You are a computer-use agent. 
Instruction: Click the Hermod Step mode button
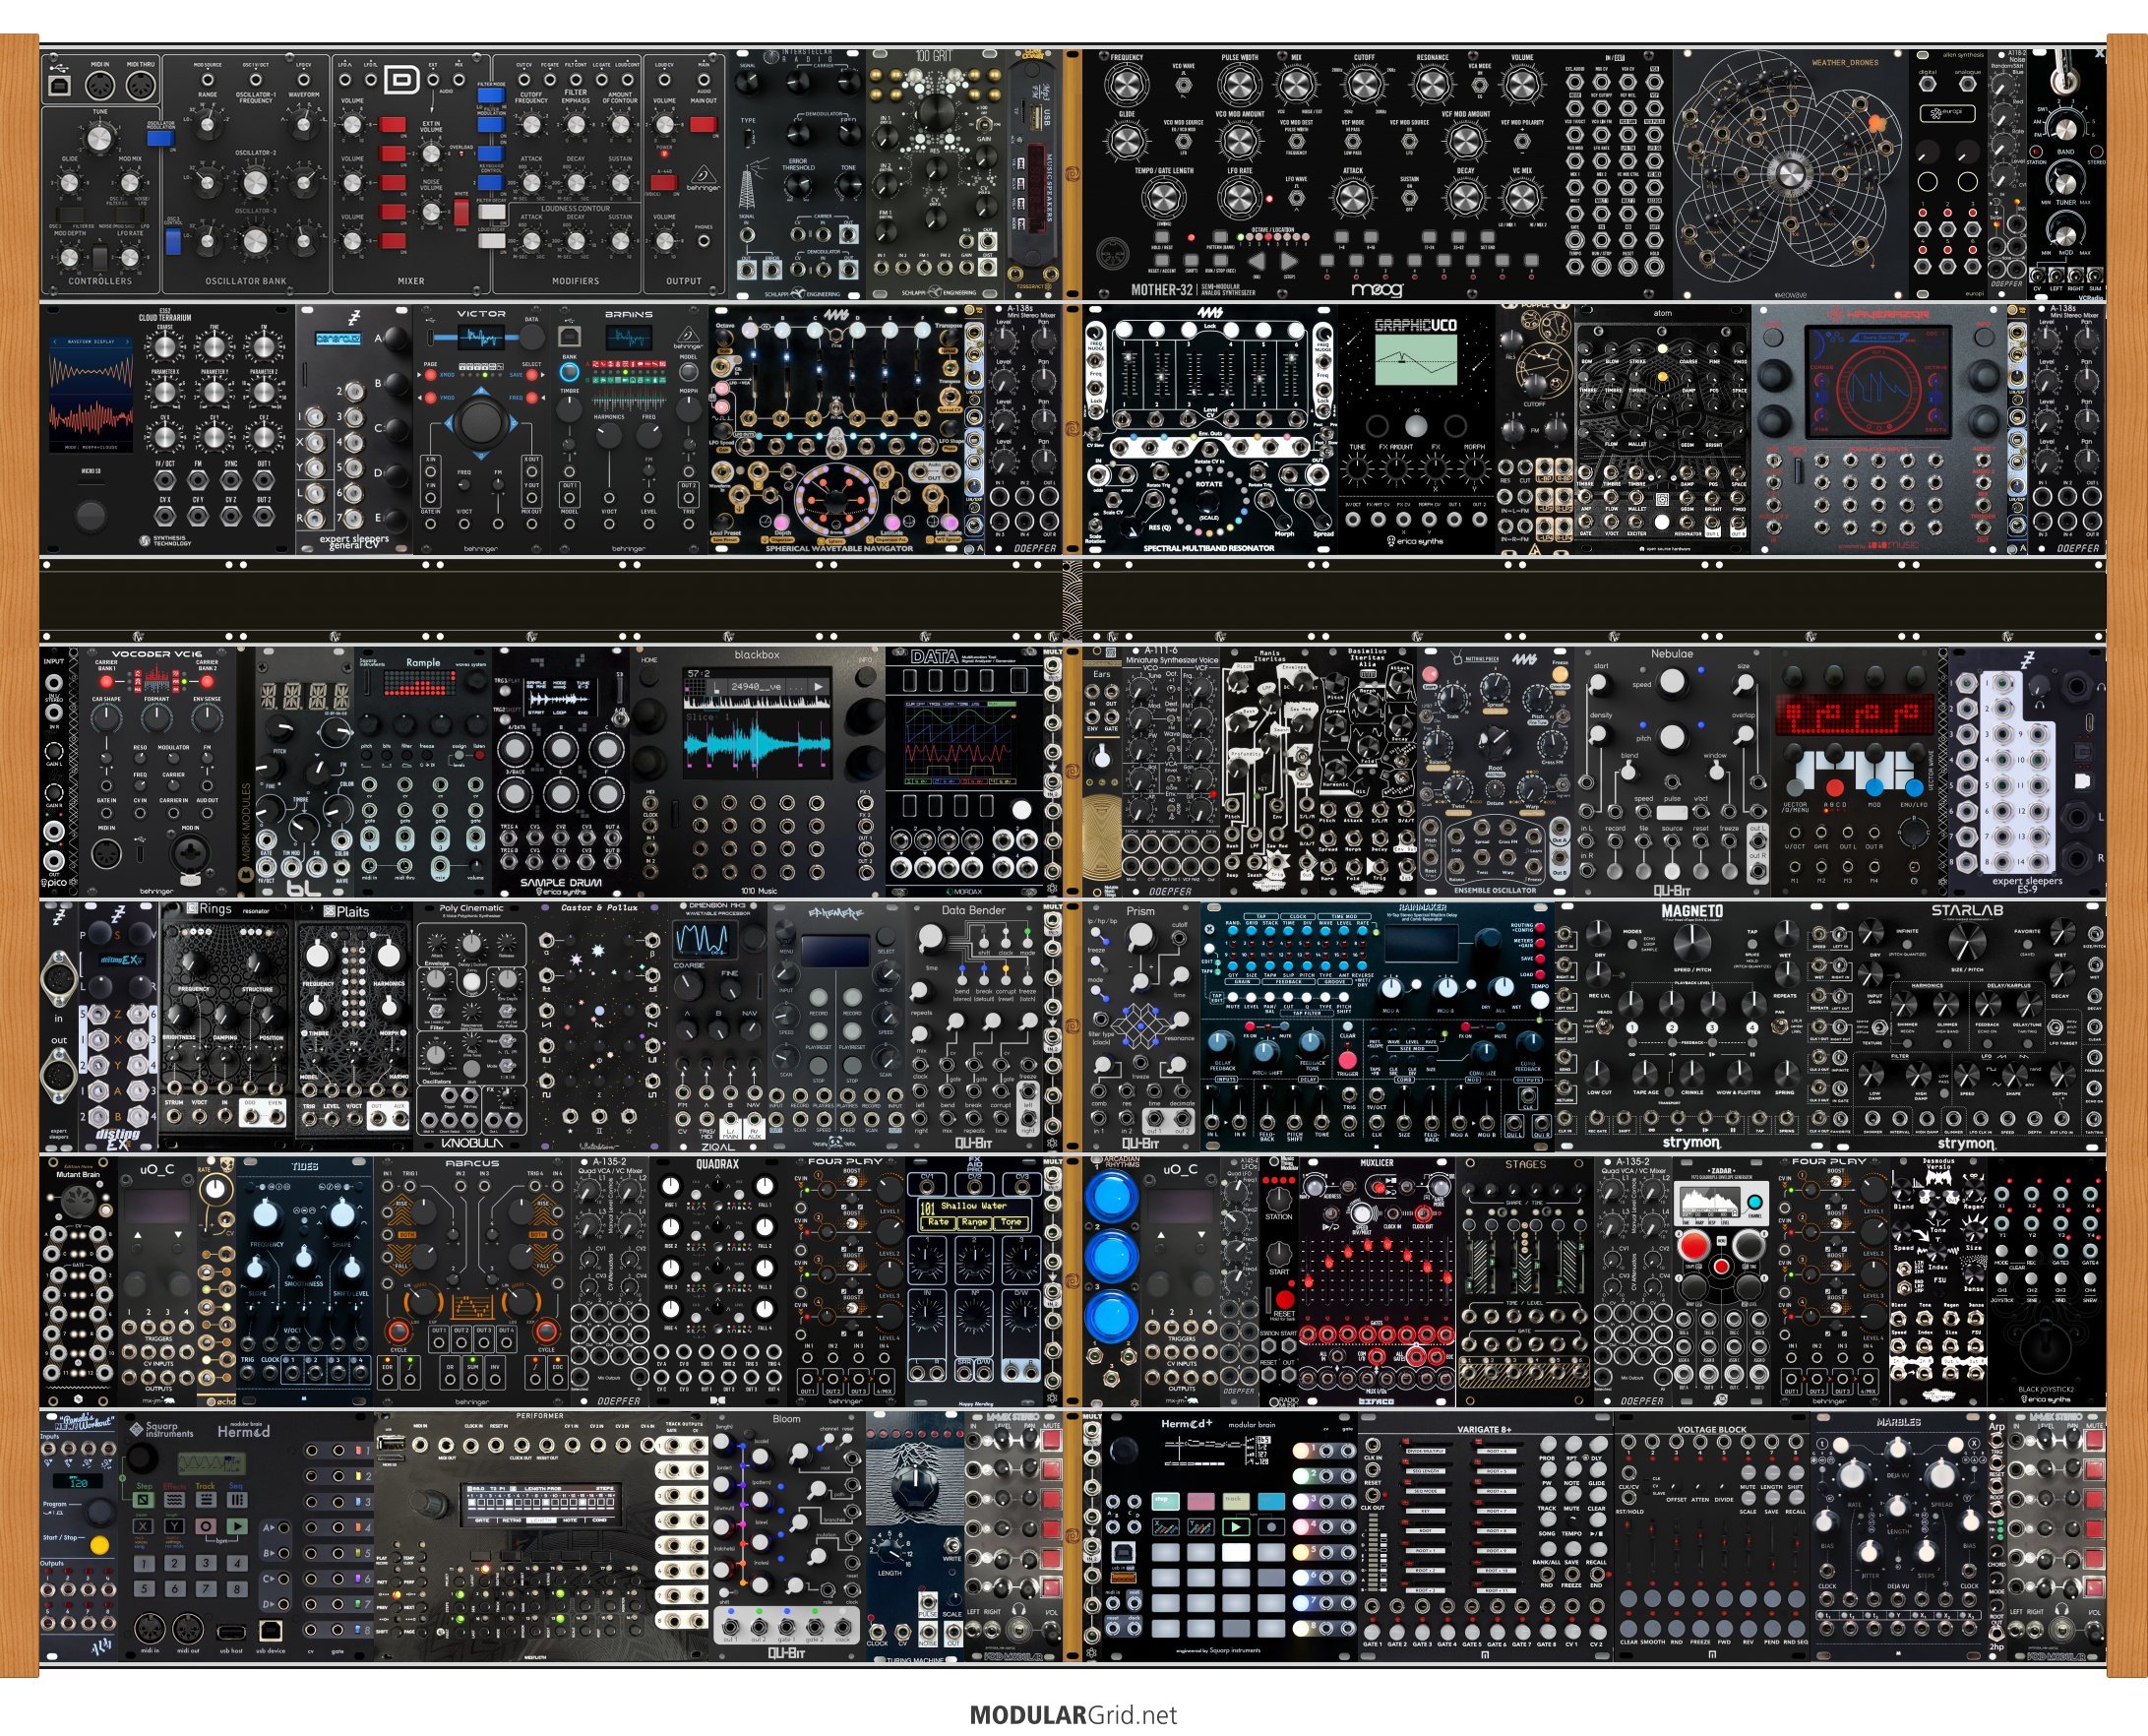coord(144,1501)
